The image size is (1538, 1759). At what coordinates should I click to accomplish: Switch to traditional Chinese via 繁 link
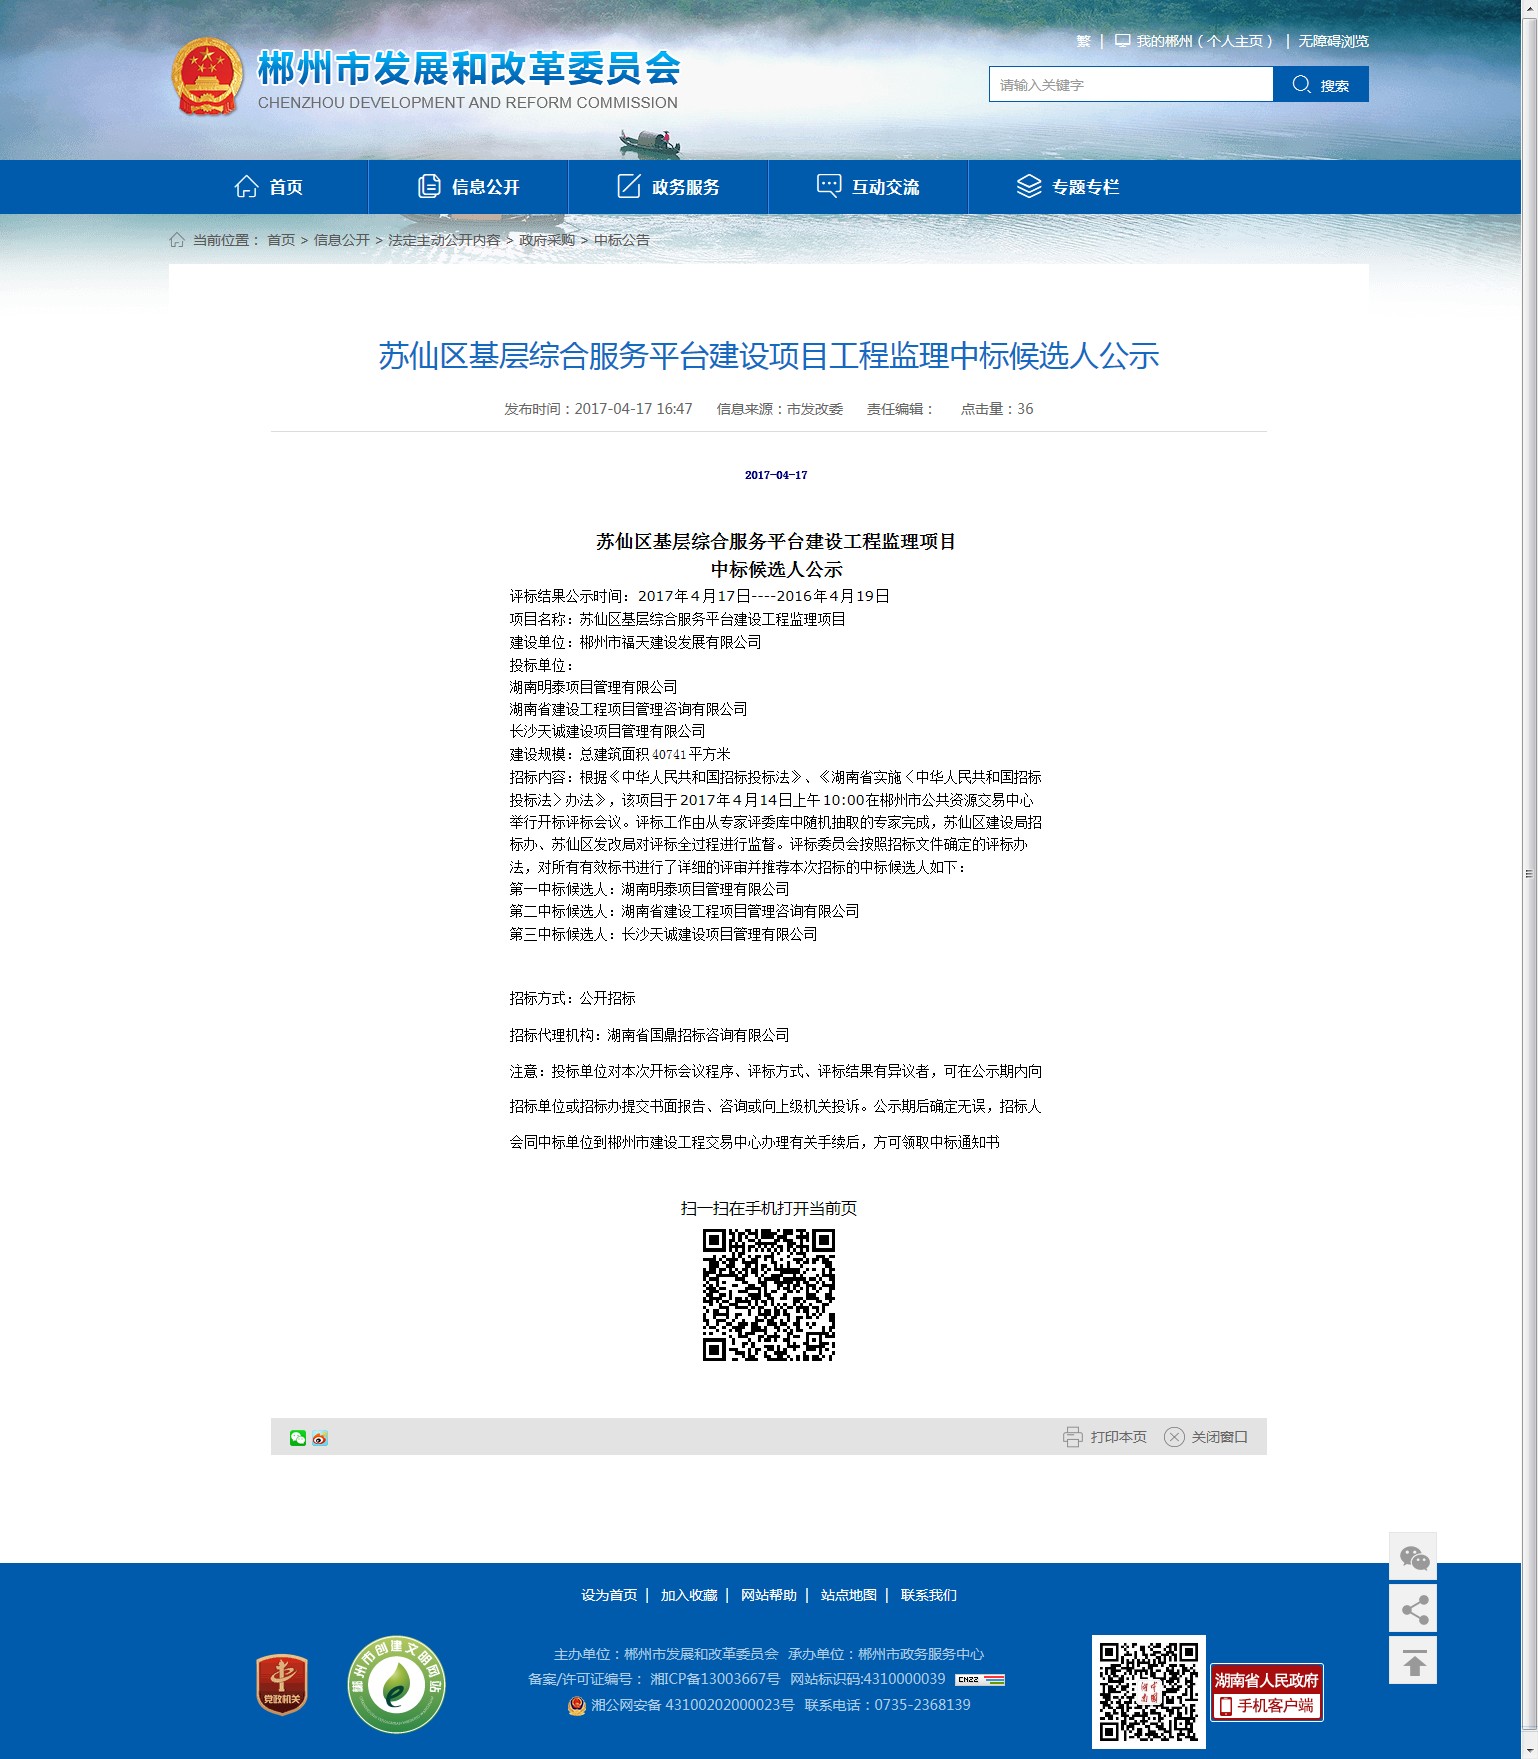point(1083,41)
